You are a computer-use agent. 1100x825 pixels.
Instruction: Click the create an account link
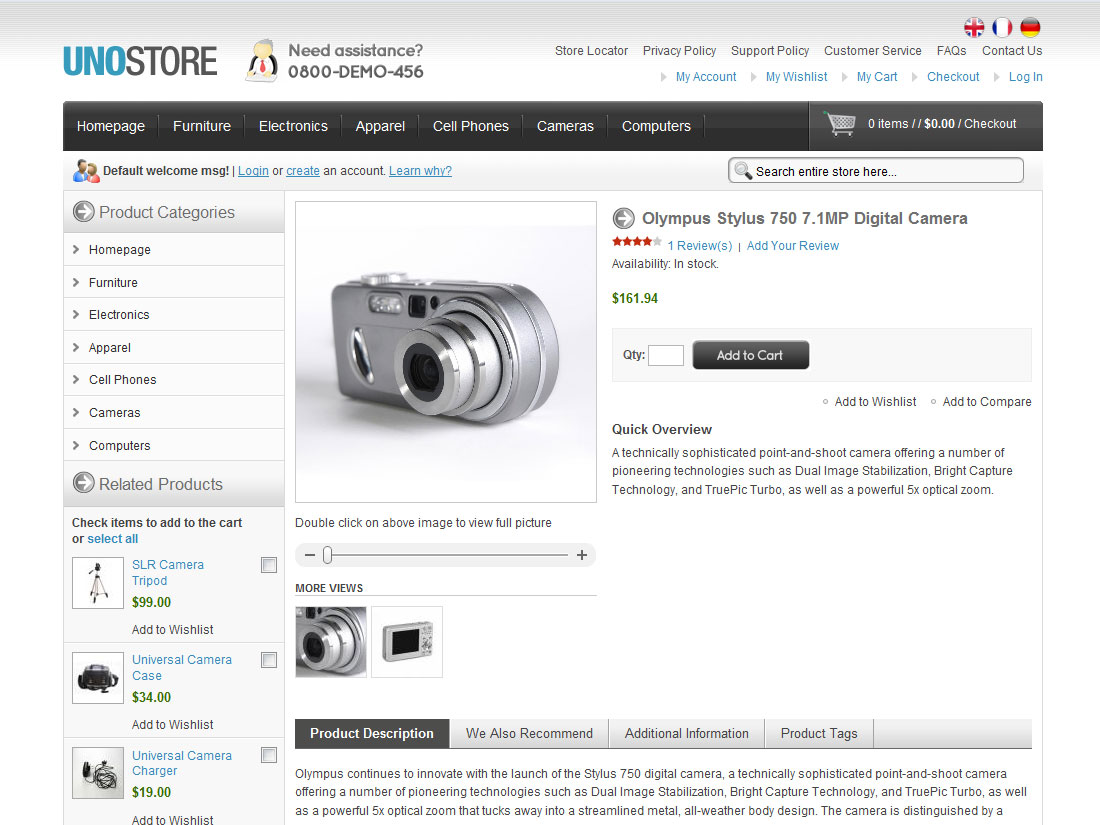coord(303,170)
